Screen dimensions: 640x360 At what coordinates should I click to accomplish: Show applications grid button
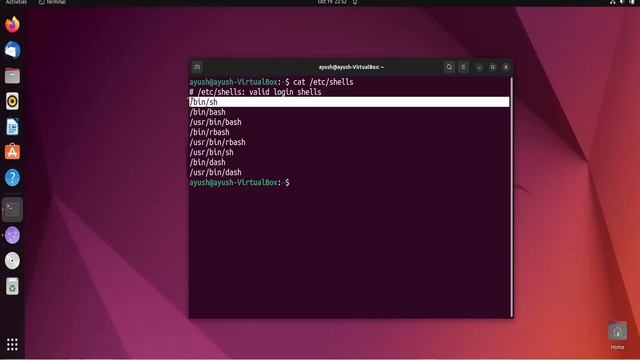12,344
